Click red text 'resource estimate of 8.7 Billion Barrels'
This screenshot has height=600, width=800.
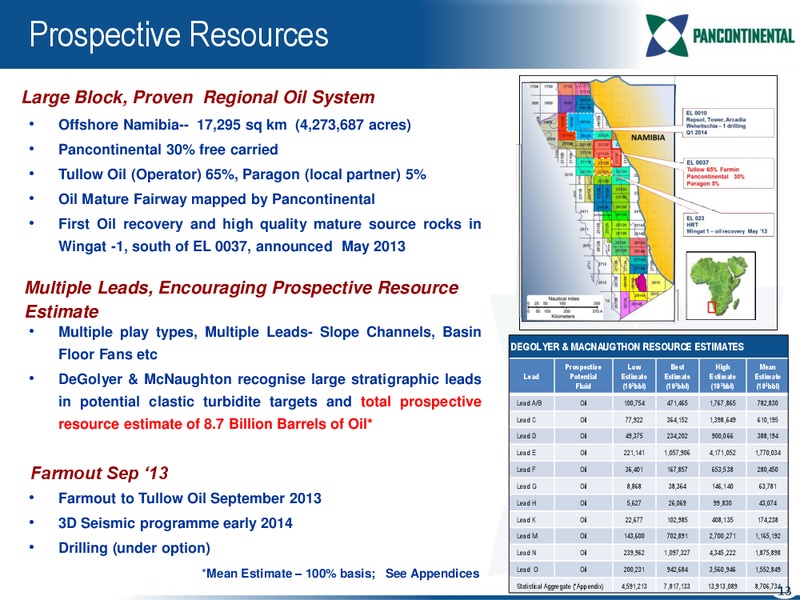[215, 424]
